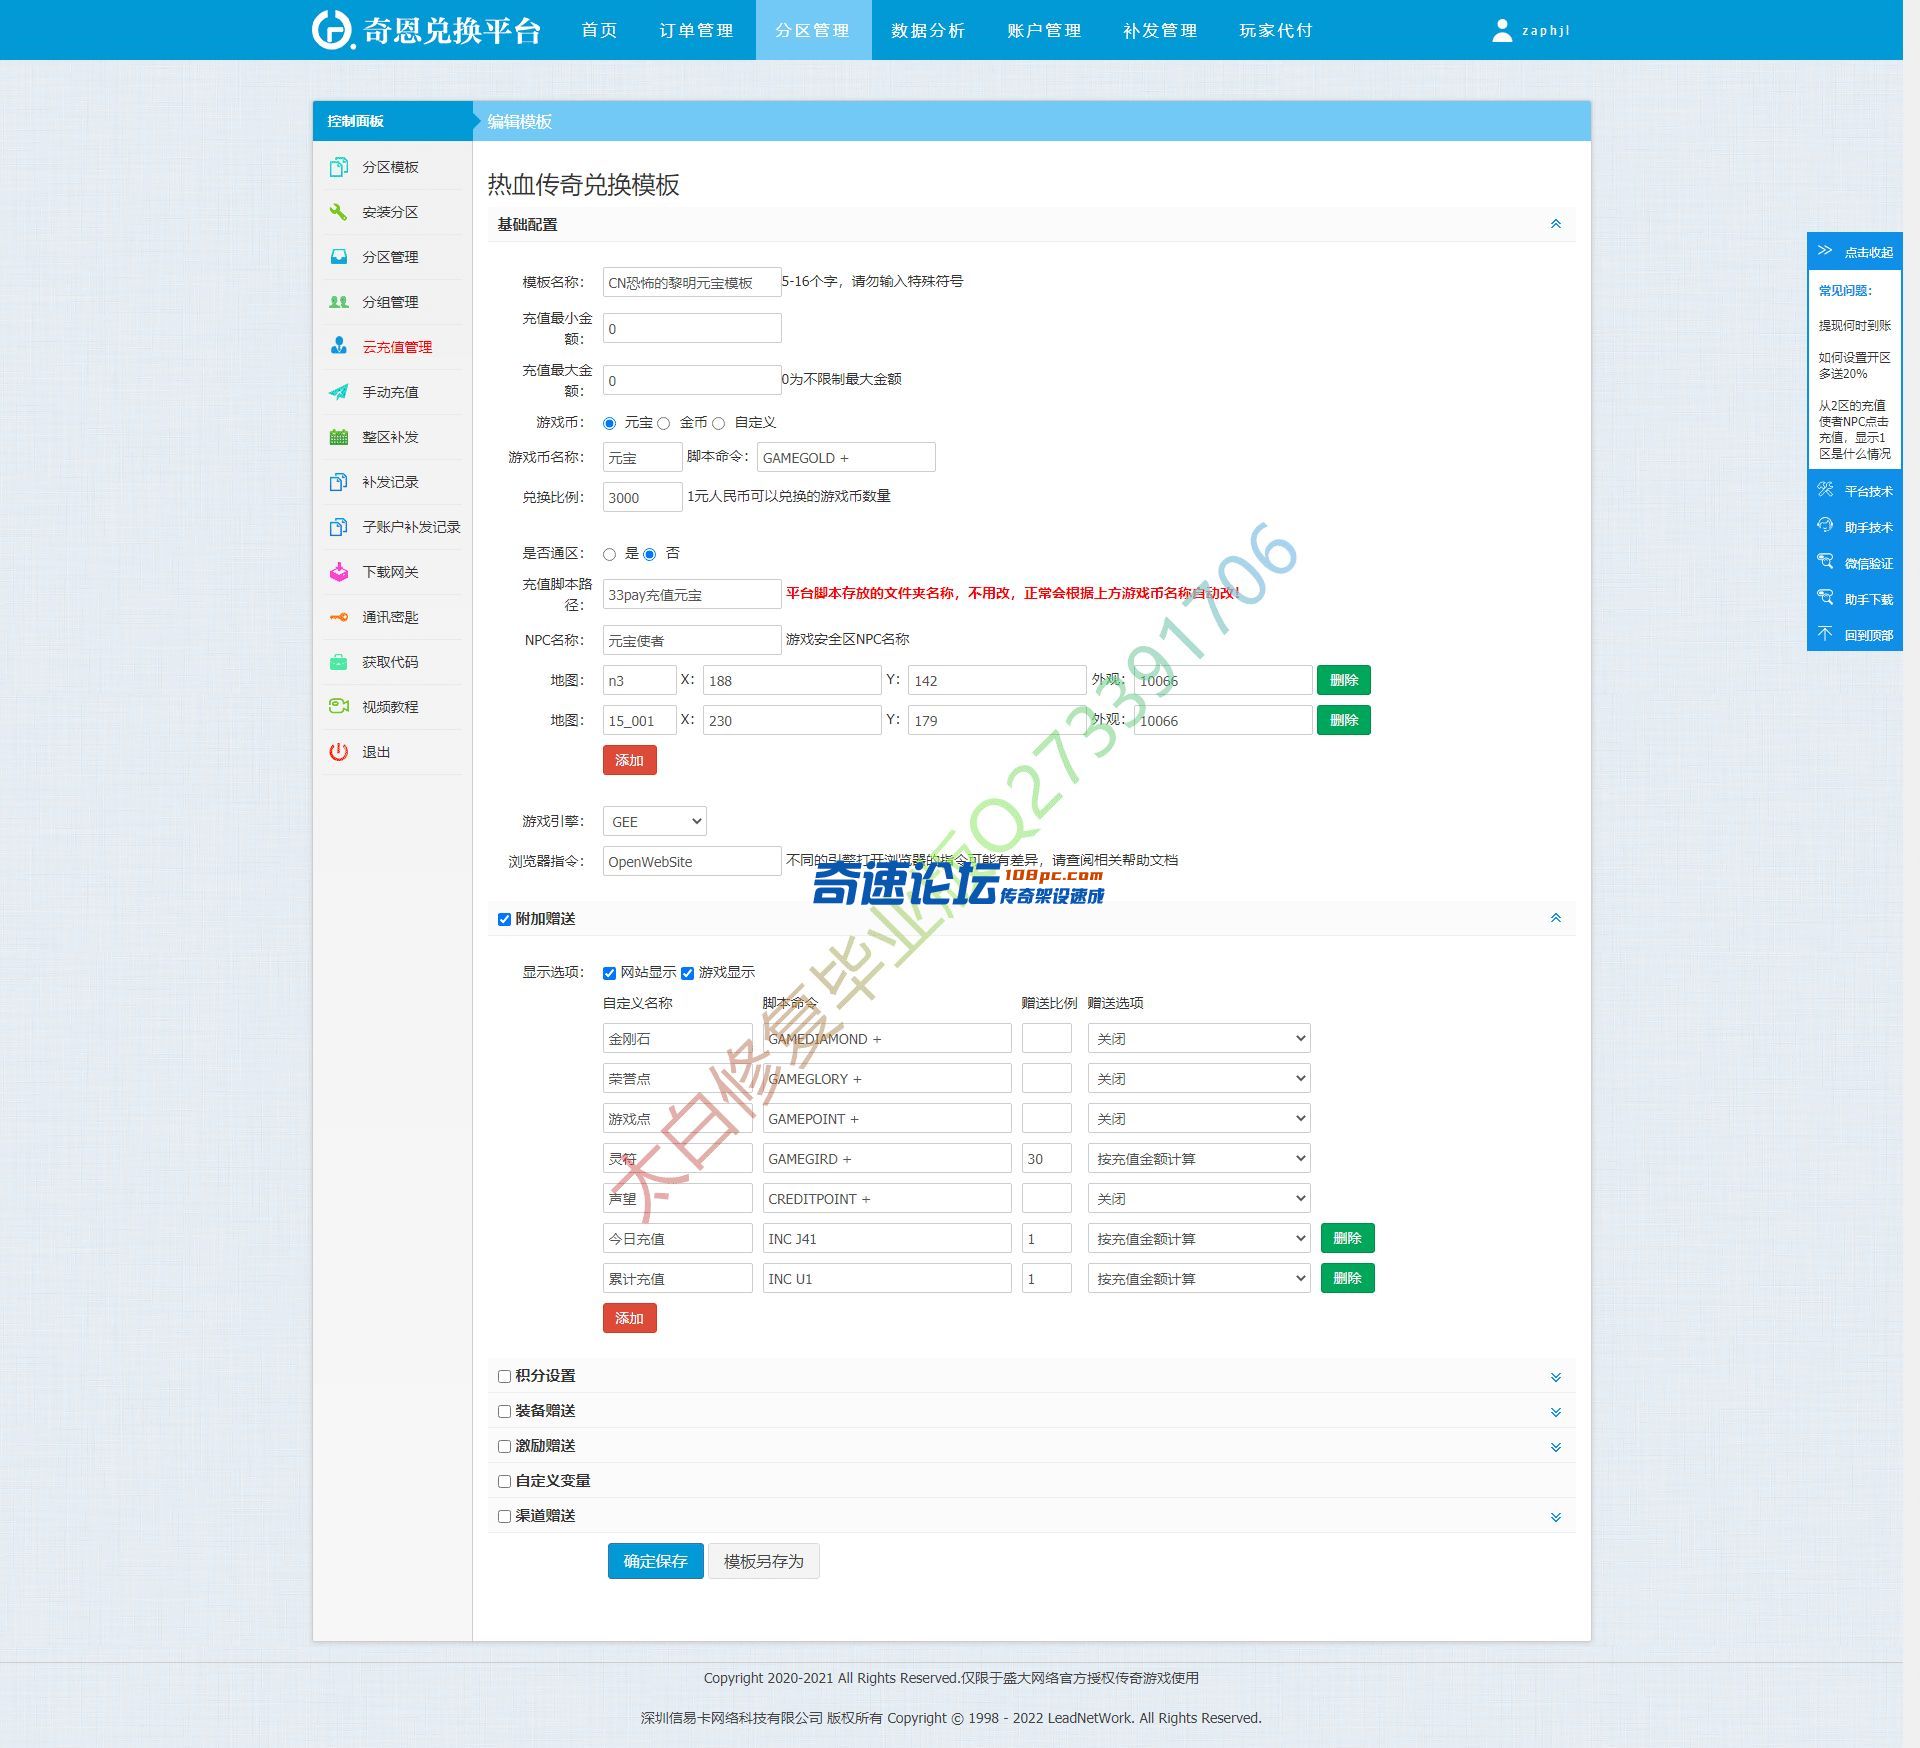Click the 助手技术 headset icon

1825,526
